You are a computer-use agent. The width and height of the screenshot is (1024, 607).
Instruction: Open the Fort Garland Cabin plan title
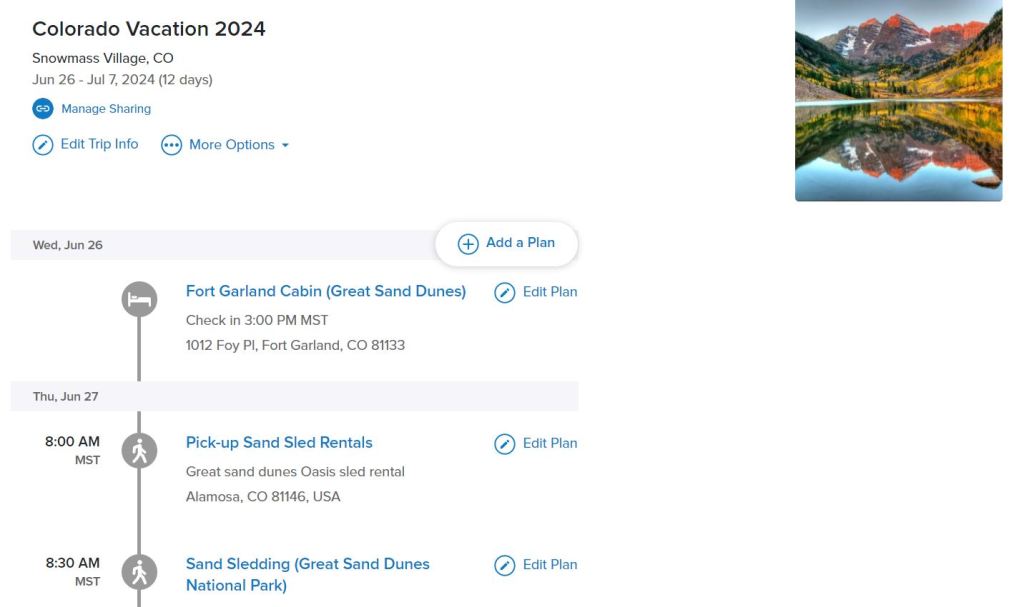click(x=325, y=291)
